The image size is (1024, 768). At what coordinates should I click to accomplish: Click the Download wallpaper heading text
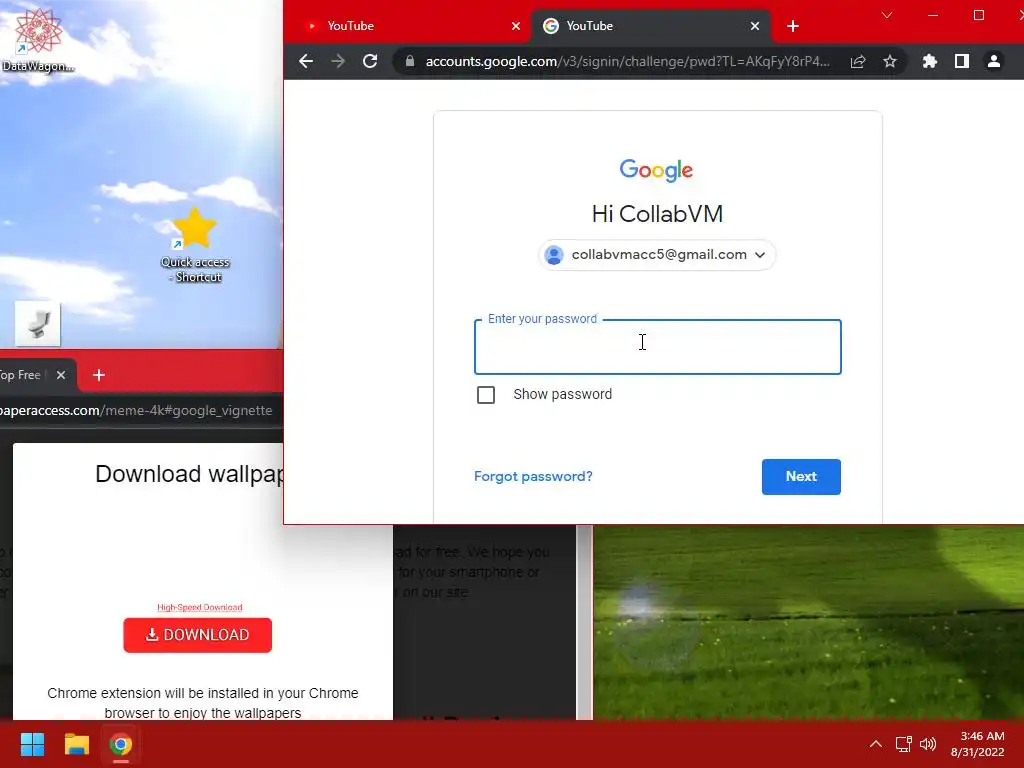click(189, 474)
